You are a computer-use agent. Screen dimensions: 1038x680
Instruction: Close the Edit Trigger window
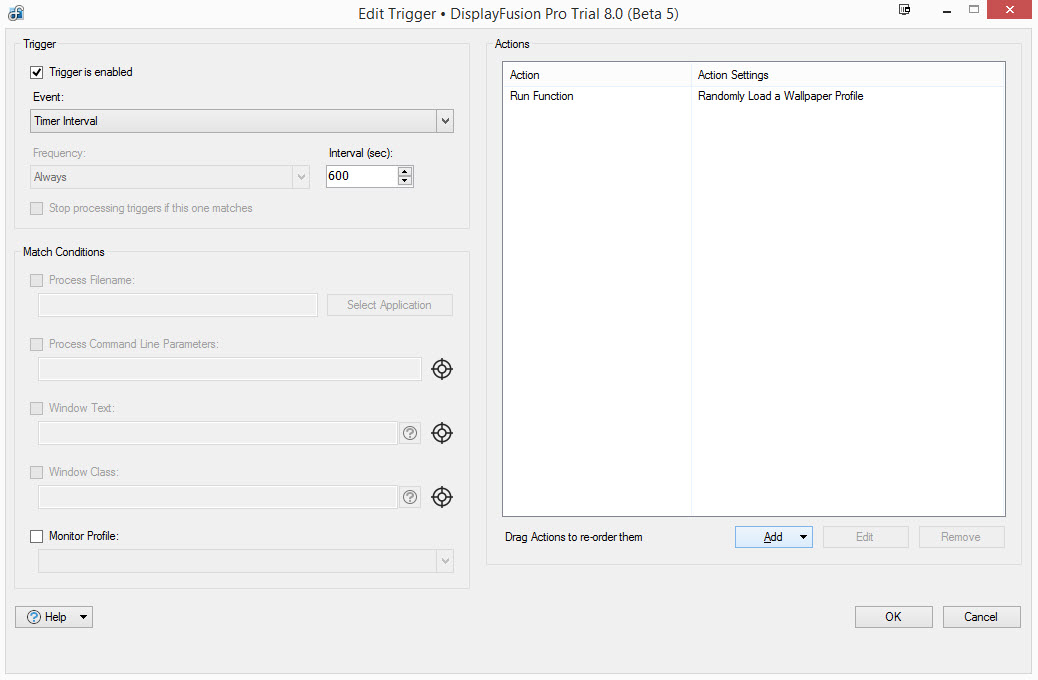point(1010,10)
